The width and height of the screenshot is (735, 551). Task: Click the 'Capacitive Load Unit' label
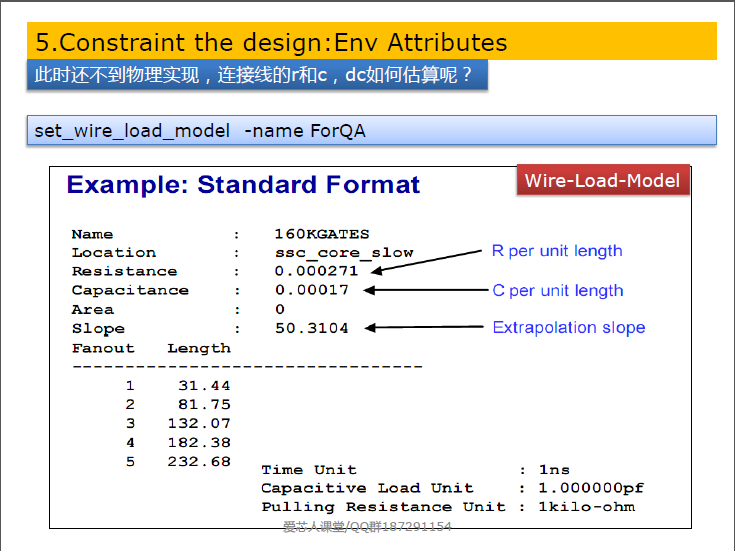[x=368, y=488]
